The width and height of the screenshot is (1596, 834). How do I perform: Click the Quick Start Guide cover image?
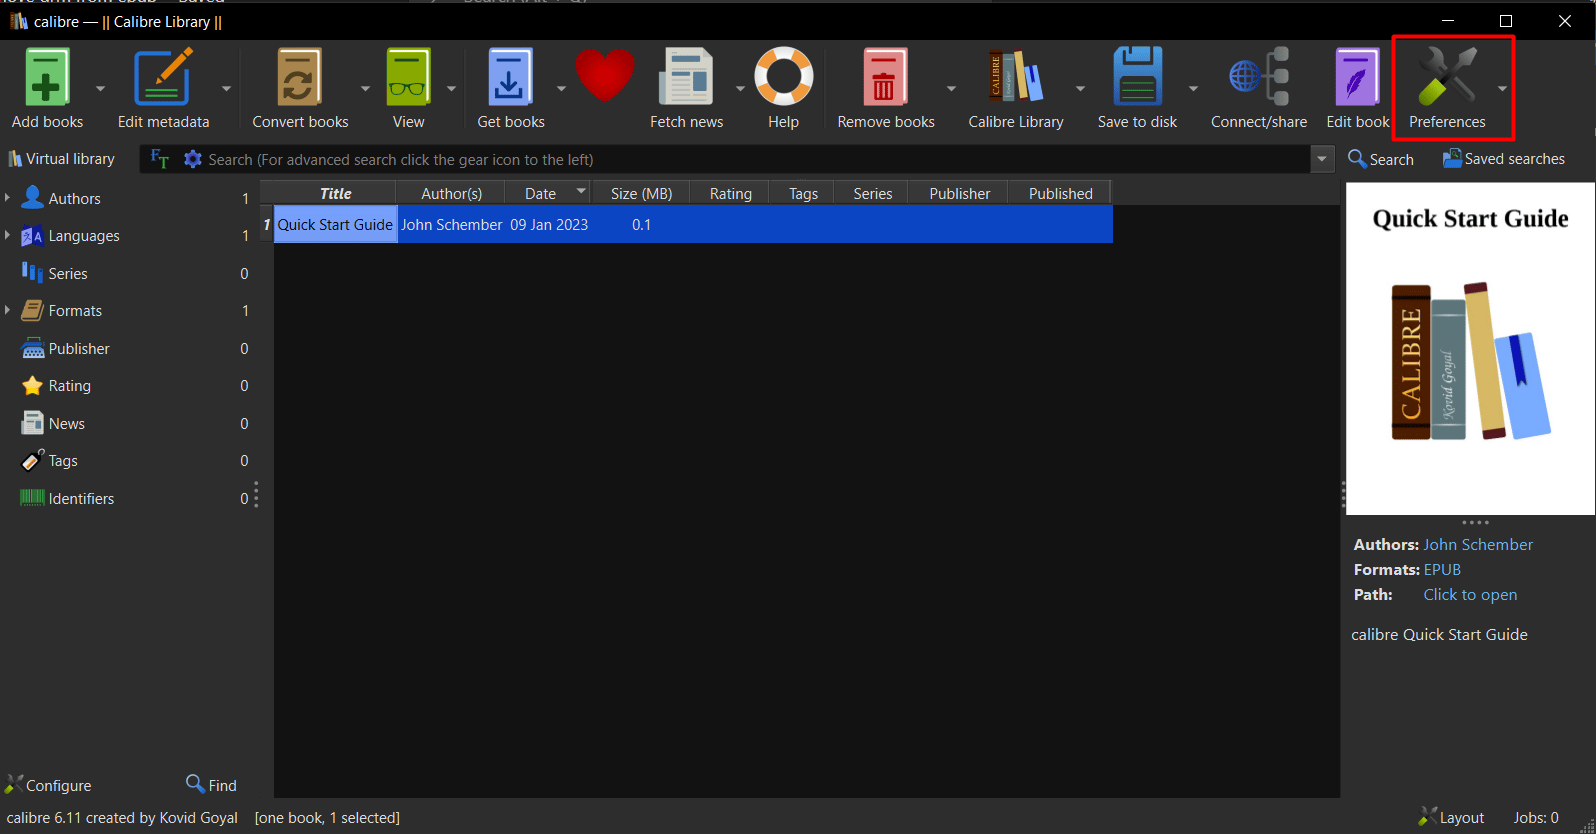[1470, 348]
